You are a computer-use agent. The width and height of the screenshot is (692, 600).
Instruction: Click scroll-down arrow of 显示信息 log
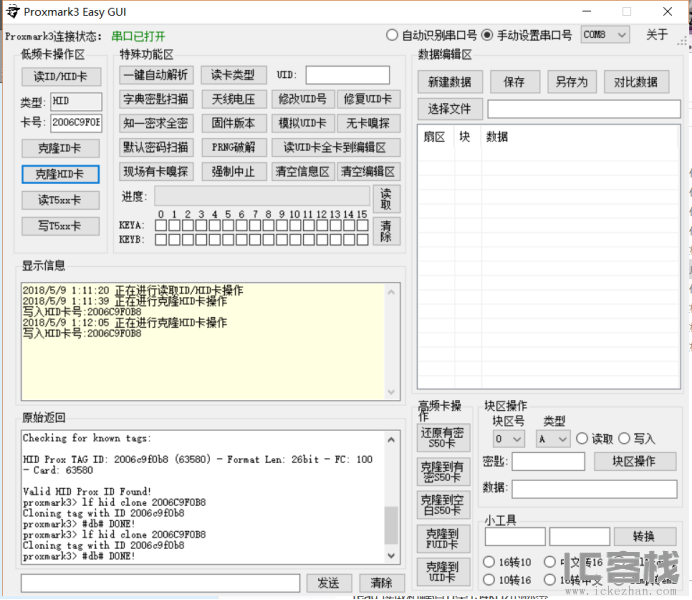click(x=391, y=391)
